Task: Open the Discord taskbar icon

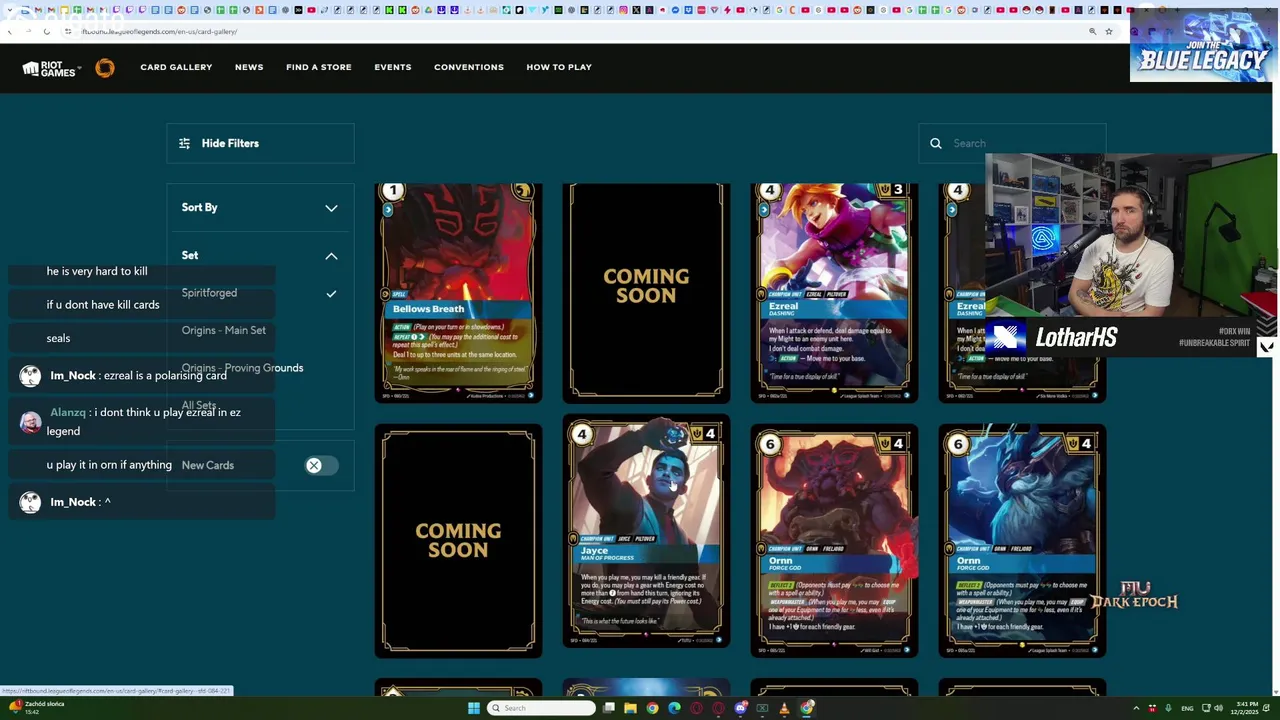Action: (x=740, y=708)
